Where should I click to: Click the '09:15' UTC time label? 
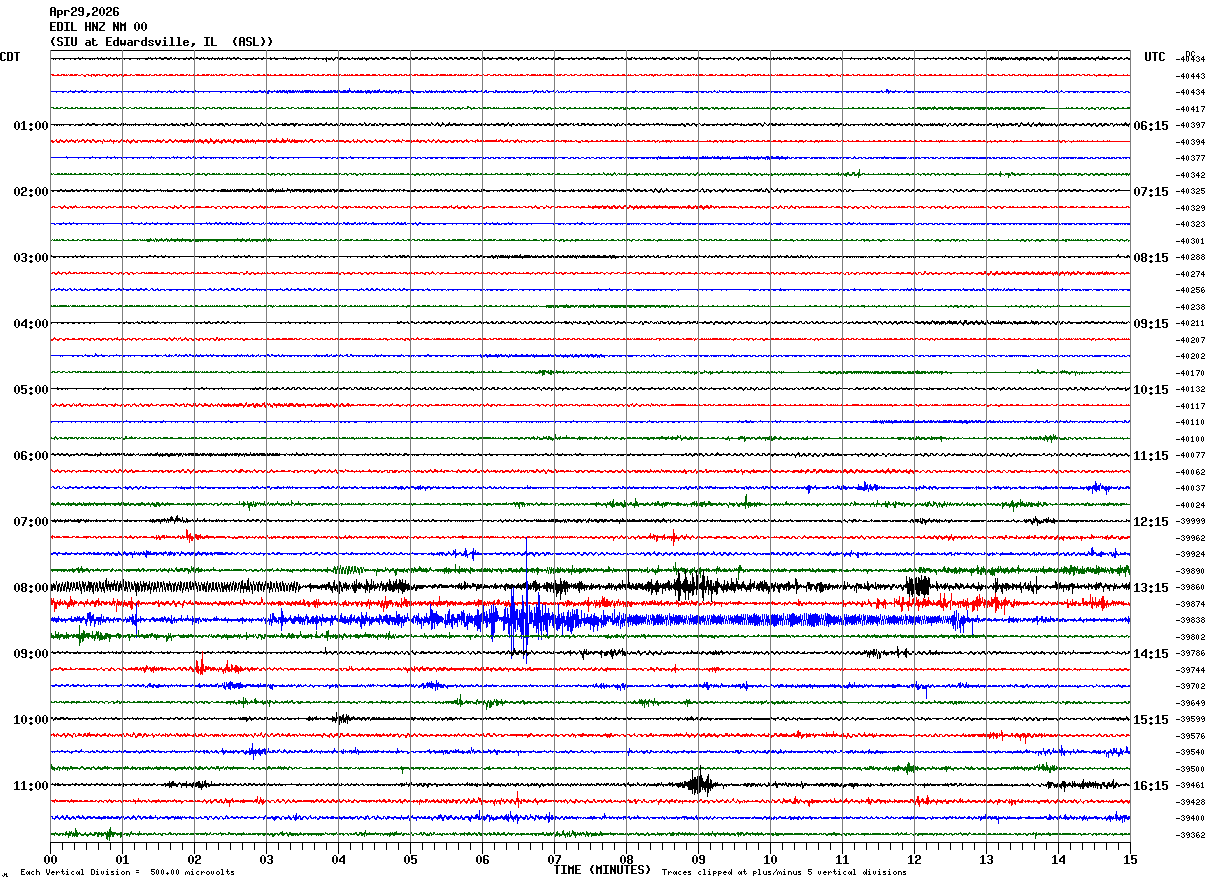click(x=1151, y=324)
